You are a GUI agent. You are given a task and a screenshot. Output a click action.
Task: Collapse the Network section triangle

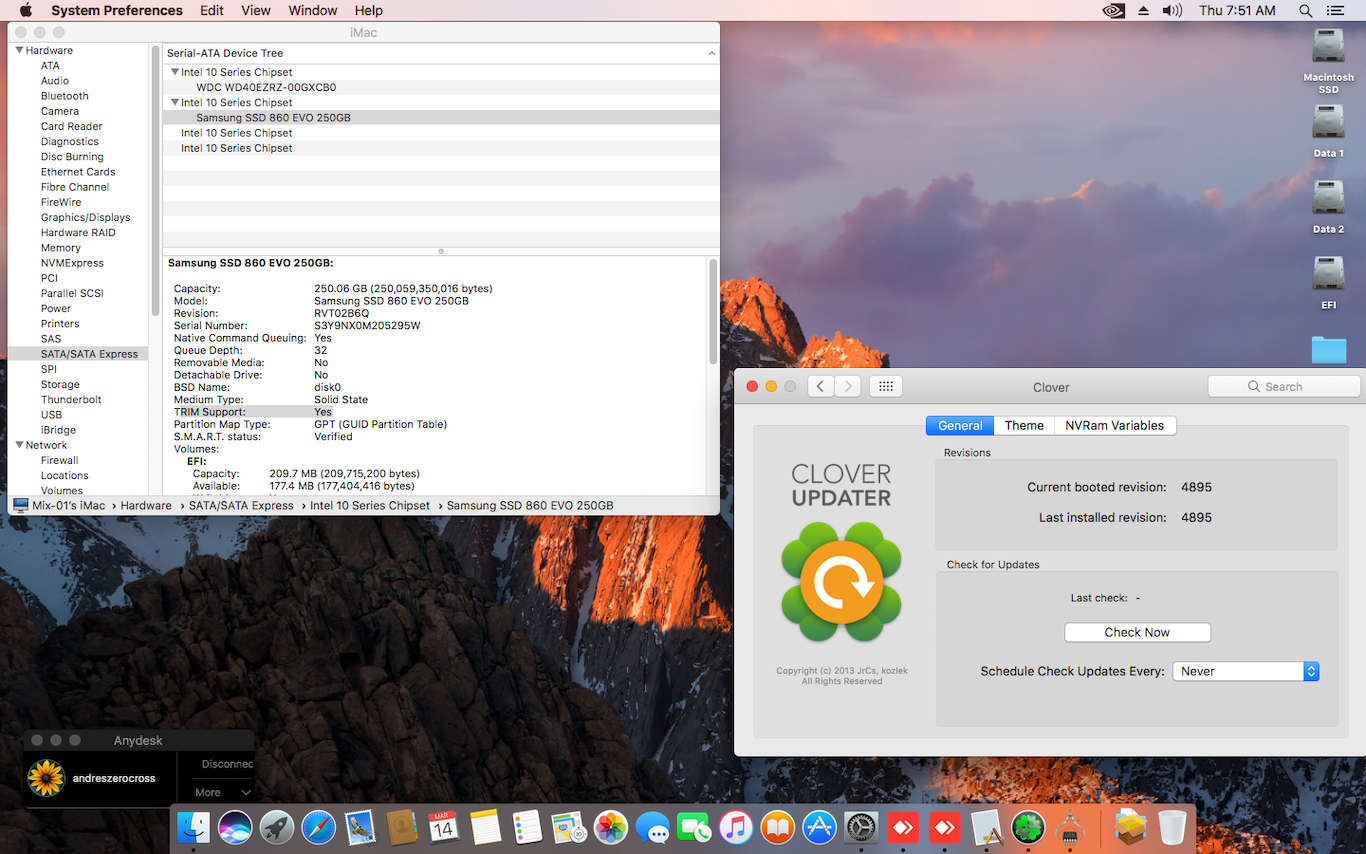pyautogui.click(x=19, y=445)
